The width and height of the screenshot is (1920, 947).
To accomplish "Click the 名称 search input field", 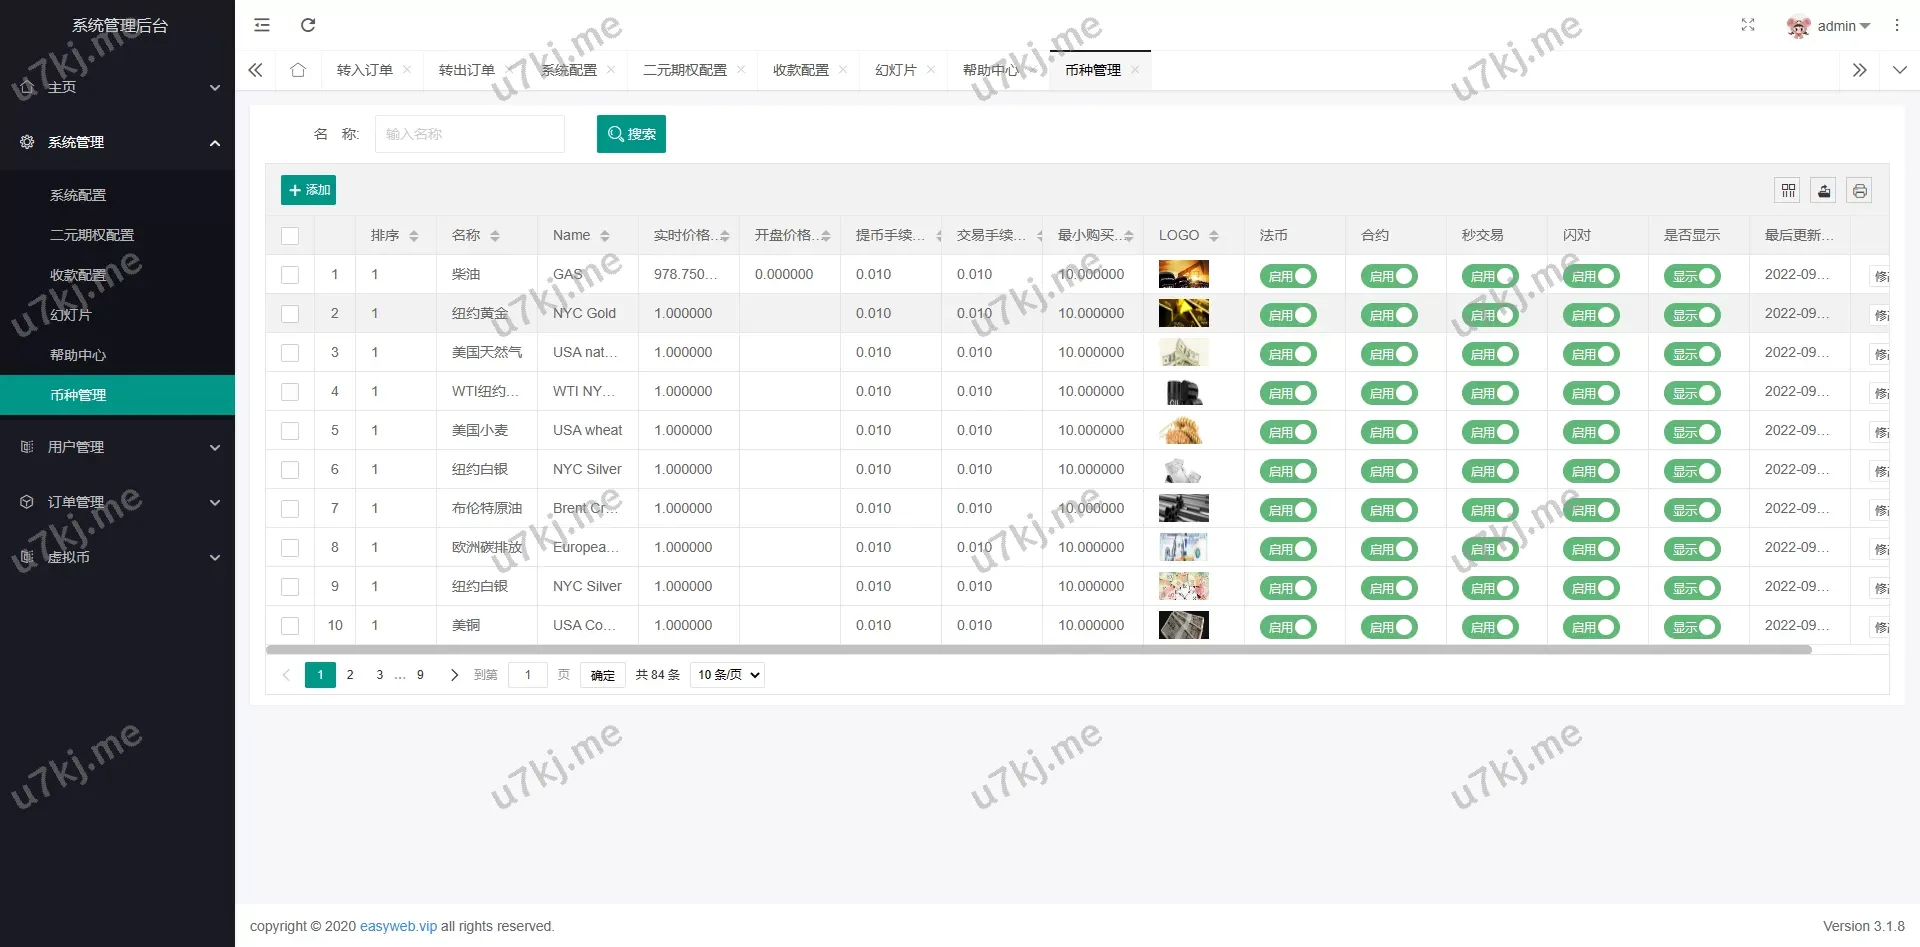I will 469,134.
